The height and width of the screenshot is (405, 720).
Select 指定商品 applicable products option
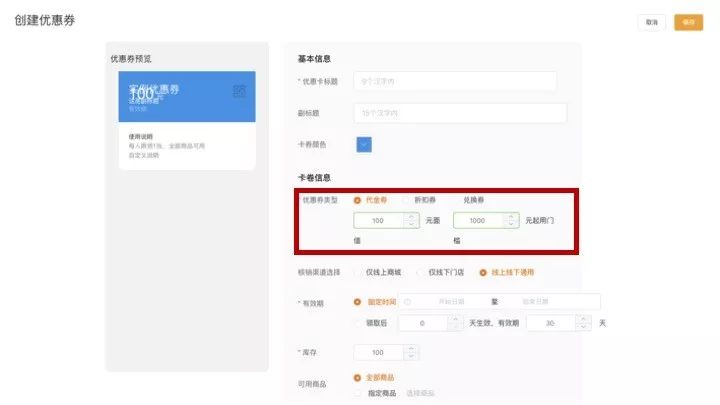tap(358, 394)
